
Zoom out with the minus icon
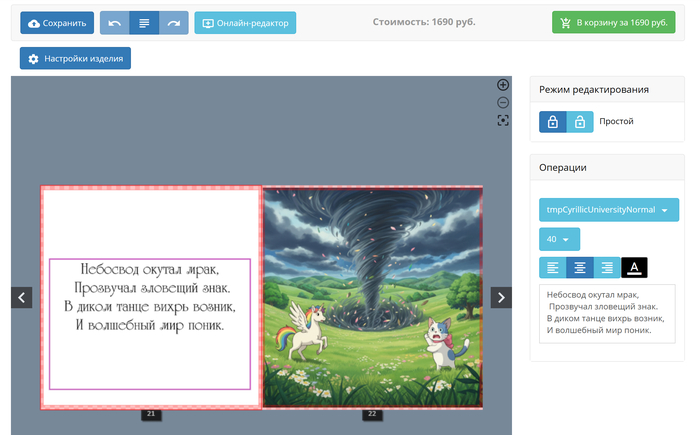click(x=503, y=102)
